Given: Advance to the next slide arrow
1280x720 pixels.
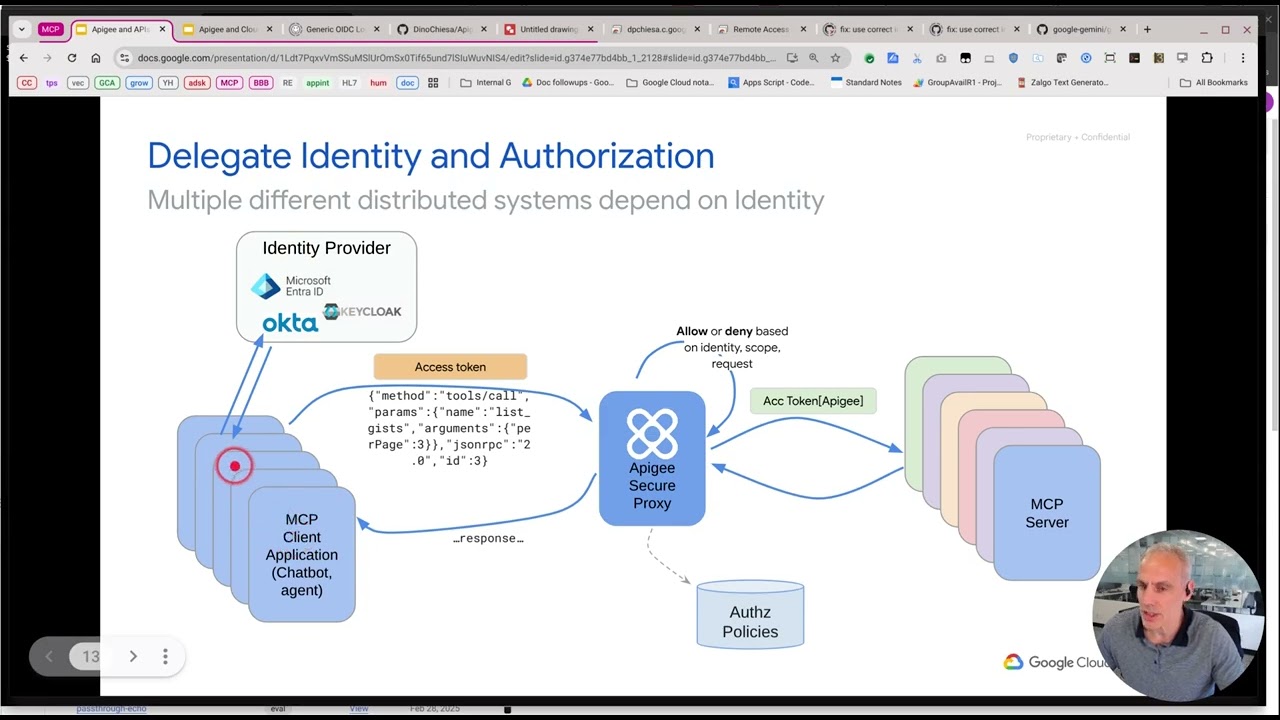Looking at the screenshot, I should [x=133, y=656].
